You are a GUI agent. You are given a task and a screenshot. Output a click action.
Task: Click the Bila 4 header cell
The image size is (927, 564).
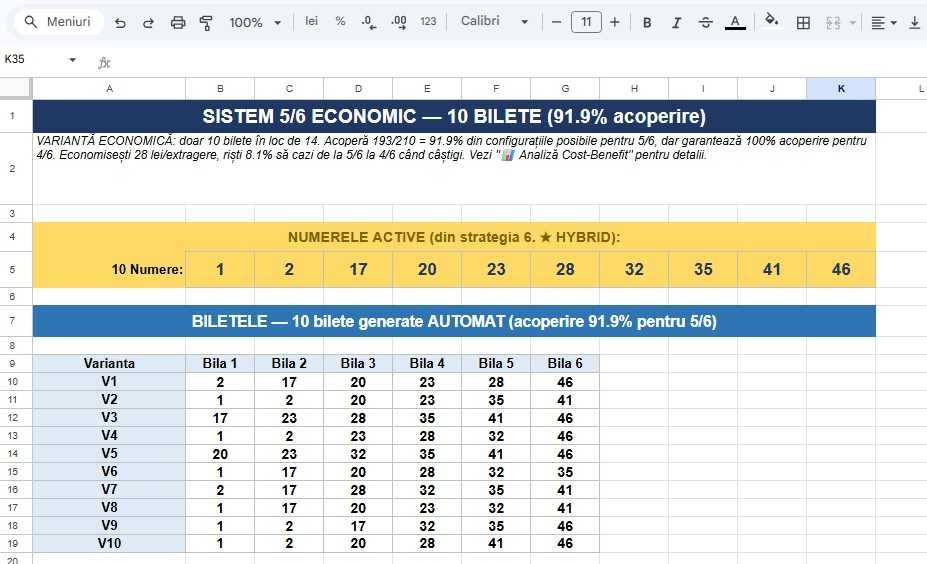click(427, 364)
